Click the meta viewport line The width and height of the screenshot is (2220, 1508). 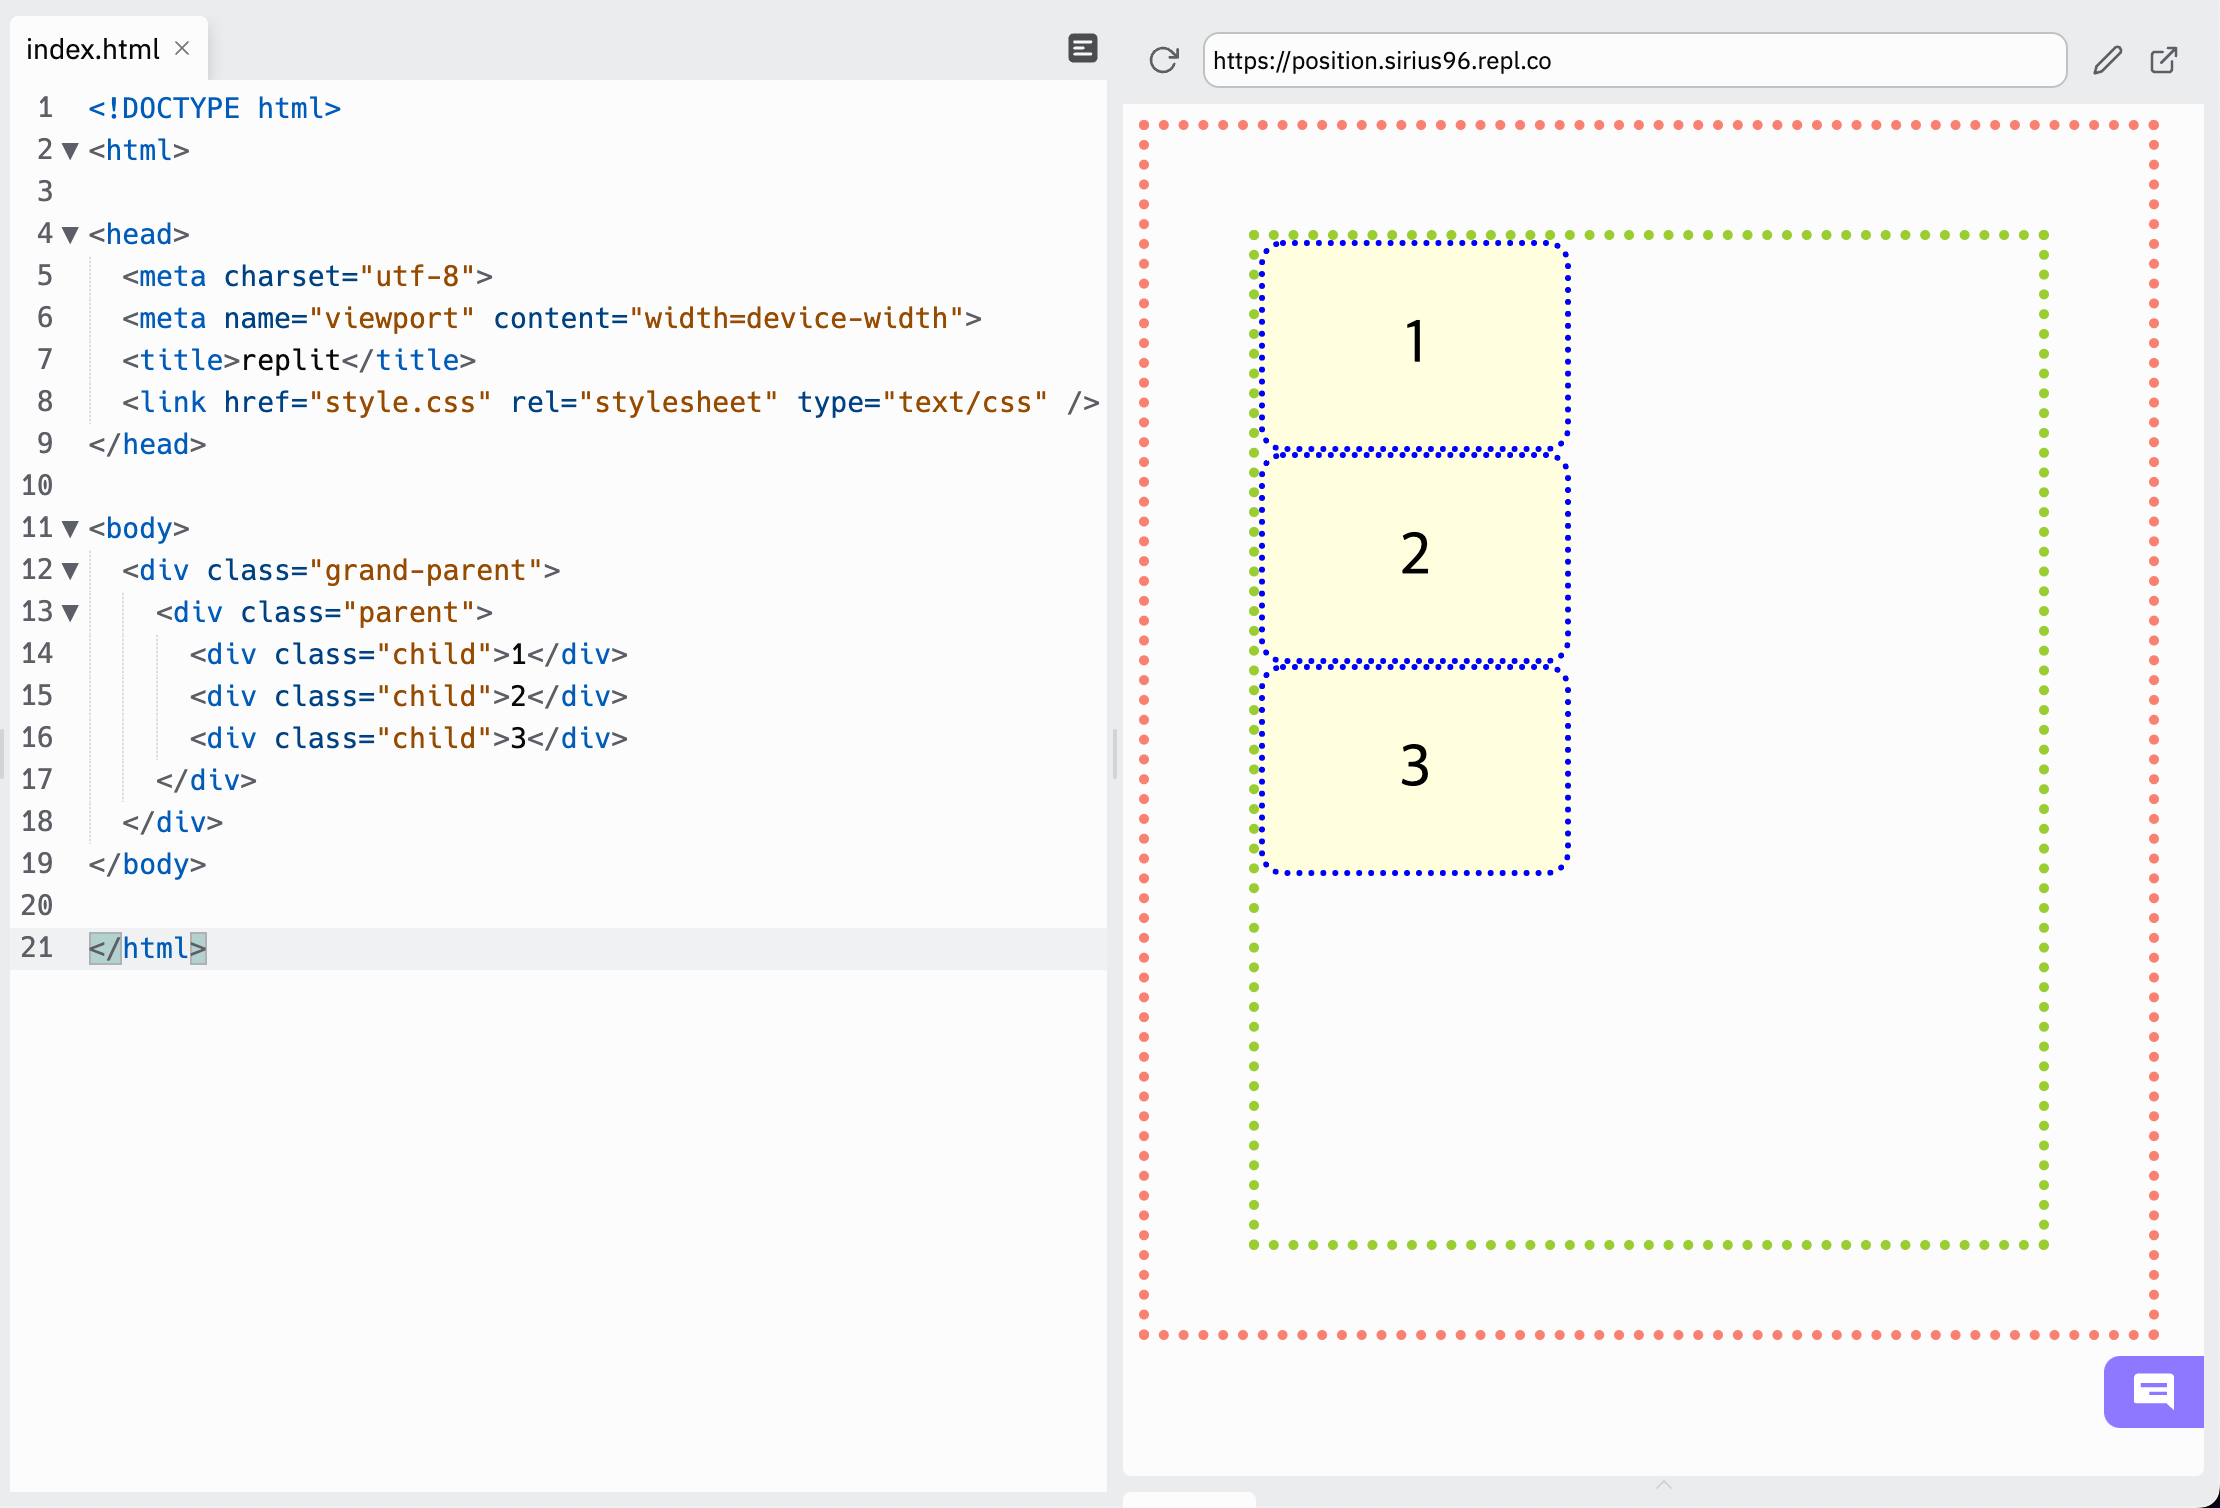[x=551, y=318]
